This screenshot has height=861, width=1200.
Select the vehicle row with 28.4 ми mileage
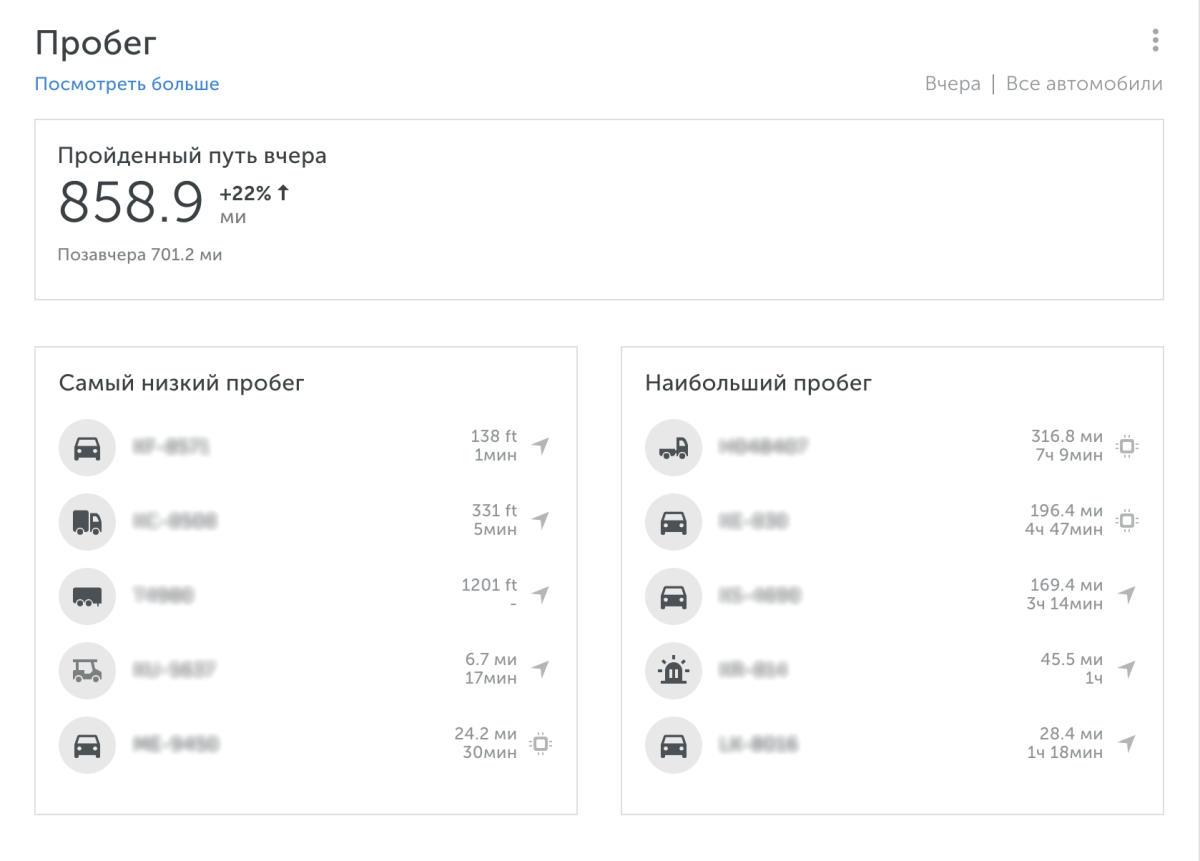pyautogui.click(x=890, y=744)
